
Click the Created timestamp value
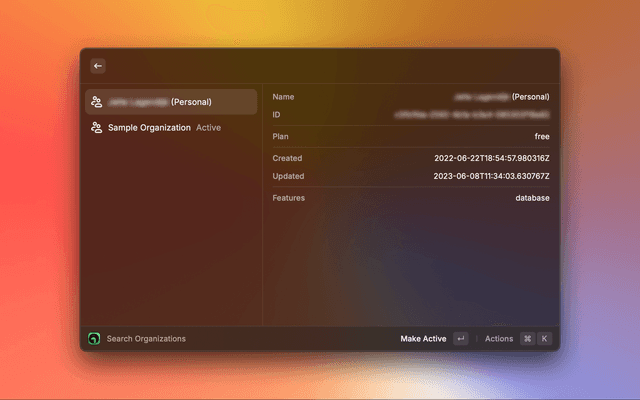(491, 158)
